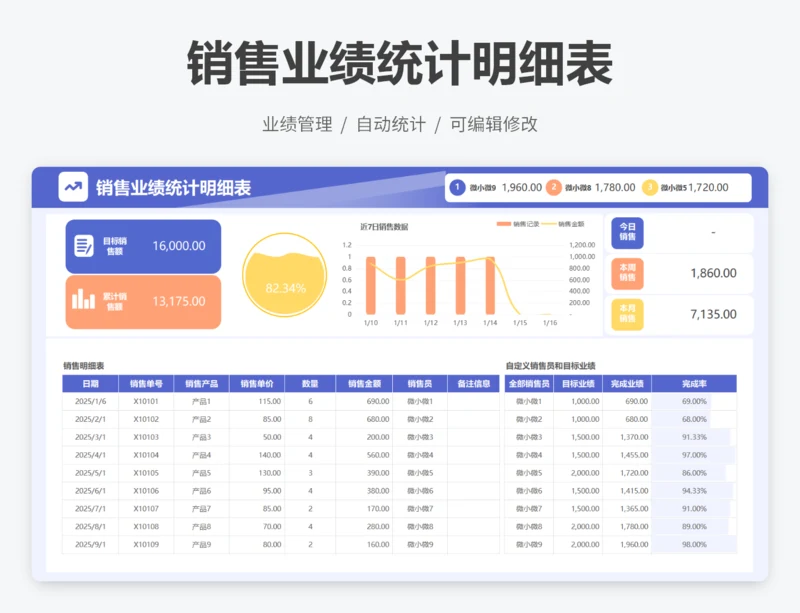Image resolution: width=800 pixels, height=613 pixels.
Task: Select the order number cell X10102
Action: (146, 420)
